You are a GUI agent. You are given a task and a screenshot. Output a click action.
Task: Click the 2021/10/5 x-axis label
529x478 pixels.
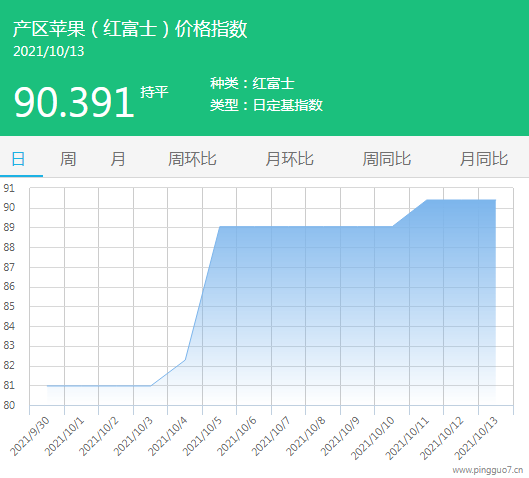pyautogui.click(x=202, y=436)
